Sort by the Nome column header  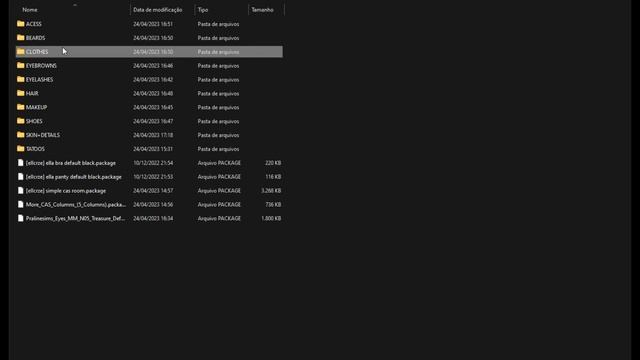30,9
